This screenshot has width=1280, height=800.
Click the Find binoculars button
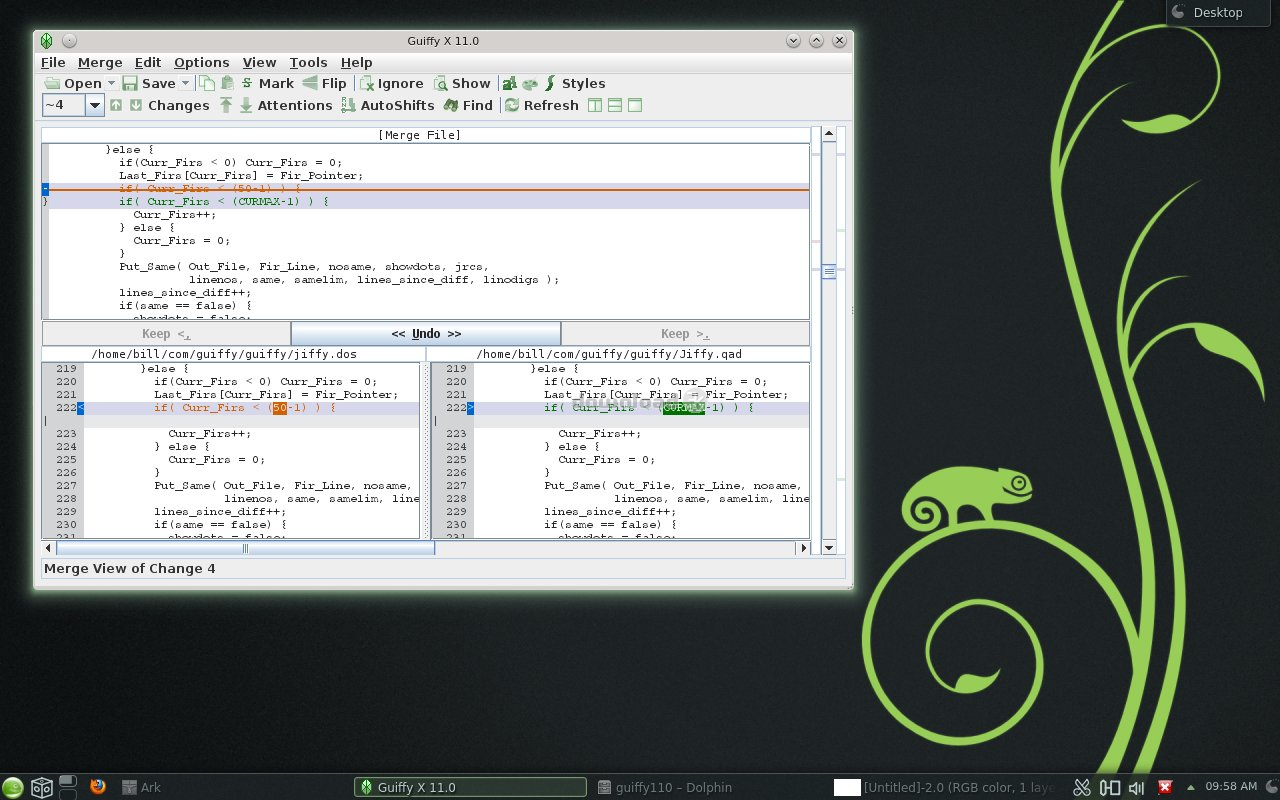(468, 105)
